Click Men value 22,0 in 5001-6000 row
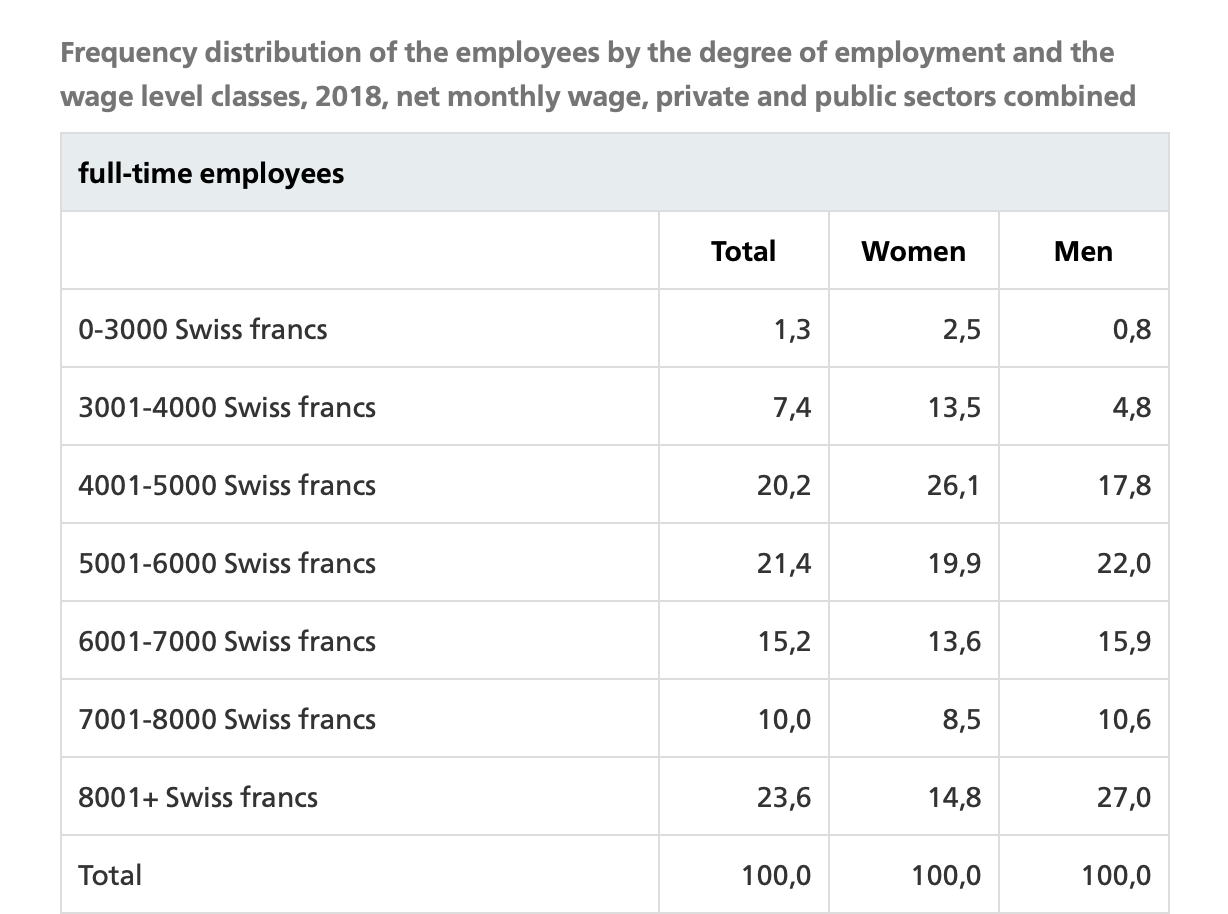1228x914 pixels. click(x=1124, y=563)
